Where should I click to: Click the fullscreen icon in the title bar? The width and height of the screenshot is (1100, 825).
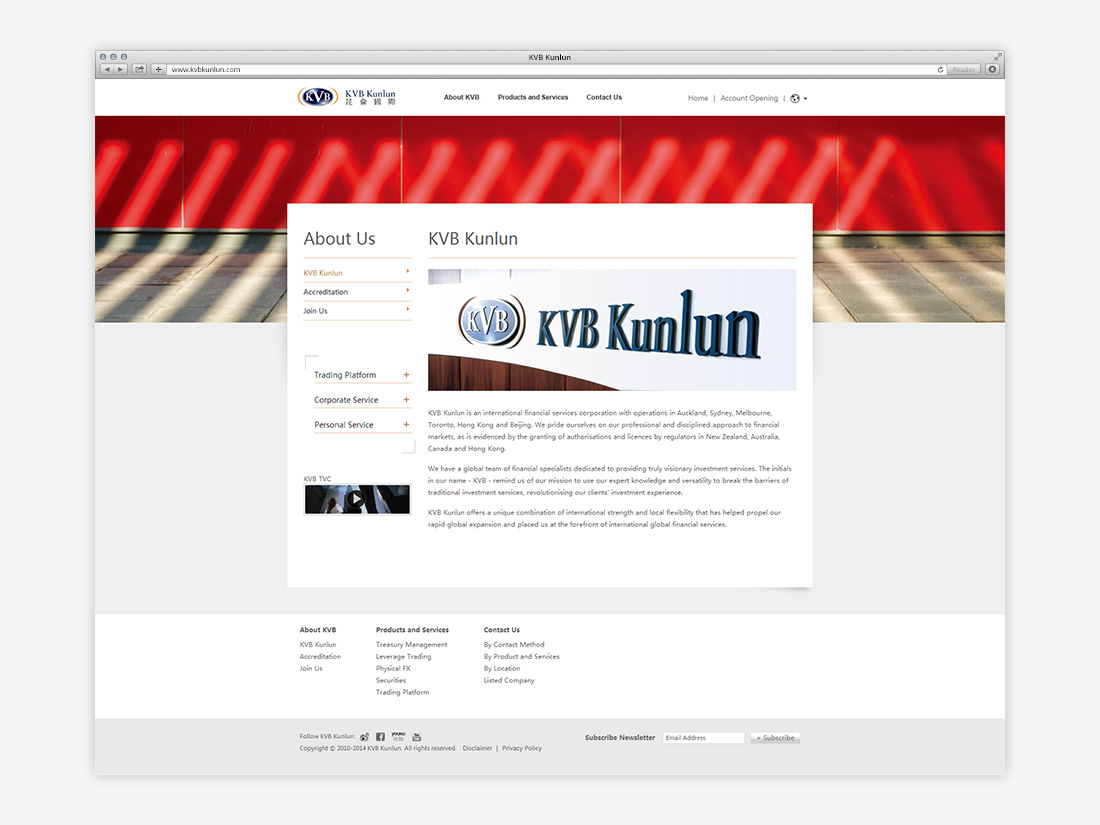998,57
